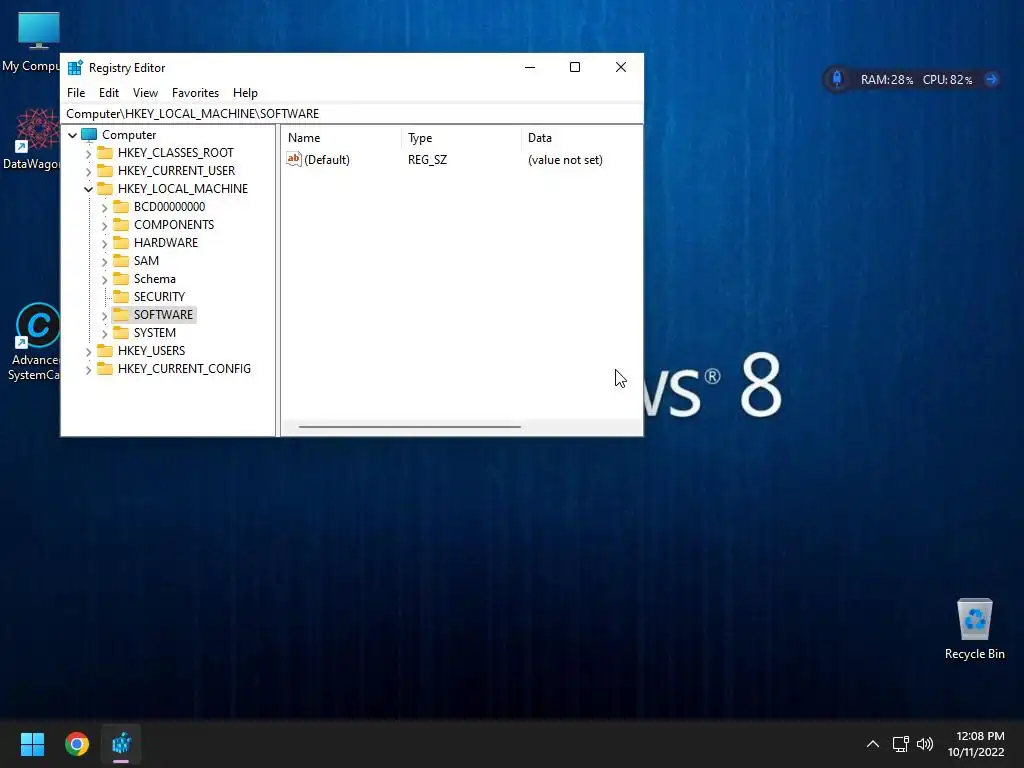The image size is (1024, 768).
Task: Click the (Default) value string icon
Action: [294, 159]
